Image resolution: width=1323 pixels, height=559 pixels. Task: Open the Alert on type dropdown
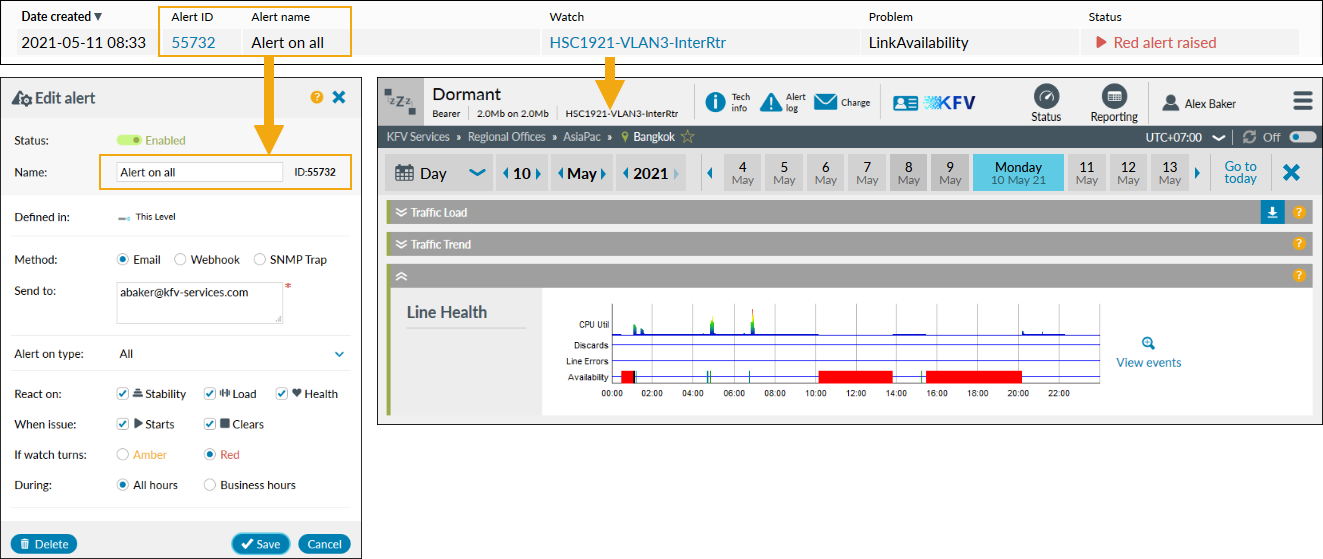pyautogui.click(x=339, y=354)
